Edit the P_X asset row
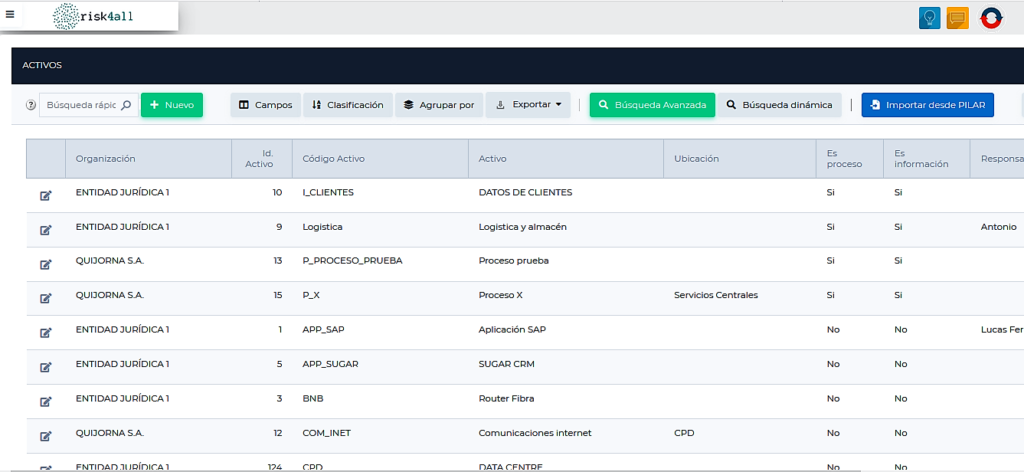Screen dimensions: 1024x472 (46, 298)
